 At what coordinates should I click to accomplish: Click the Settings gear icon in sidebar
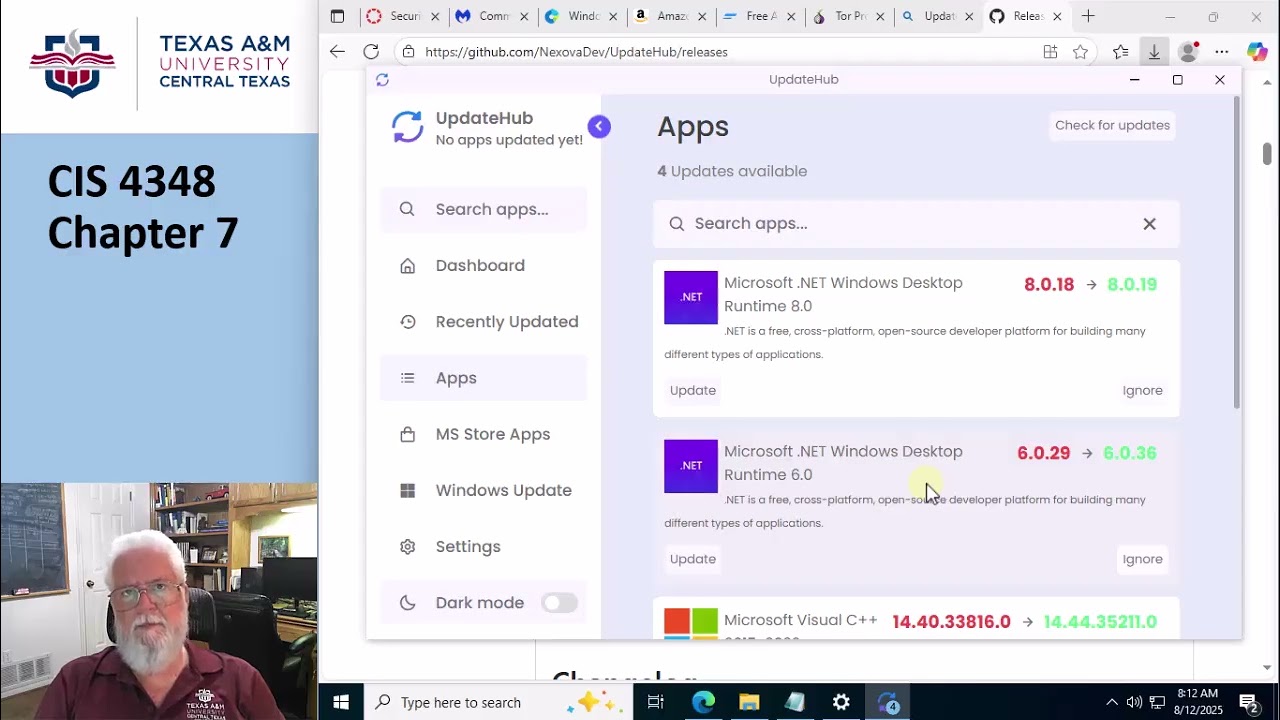(407, 547)
